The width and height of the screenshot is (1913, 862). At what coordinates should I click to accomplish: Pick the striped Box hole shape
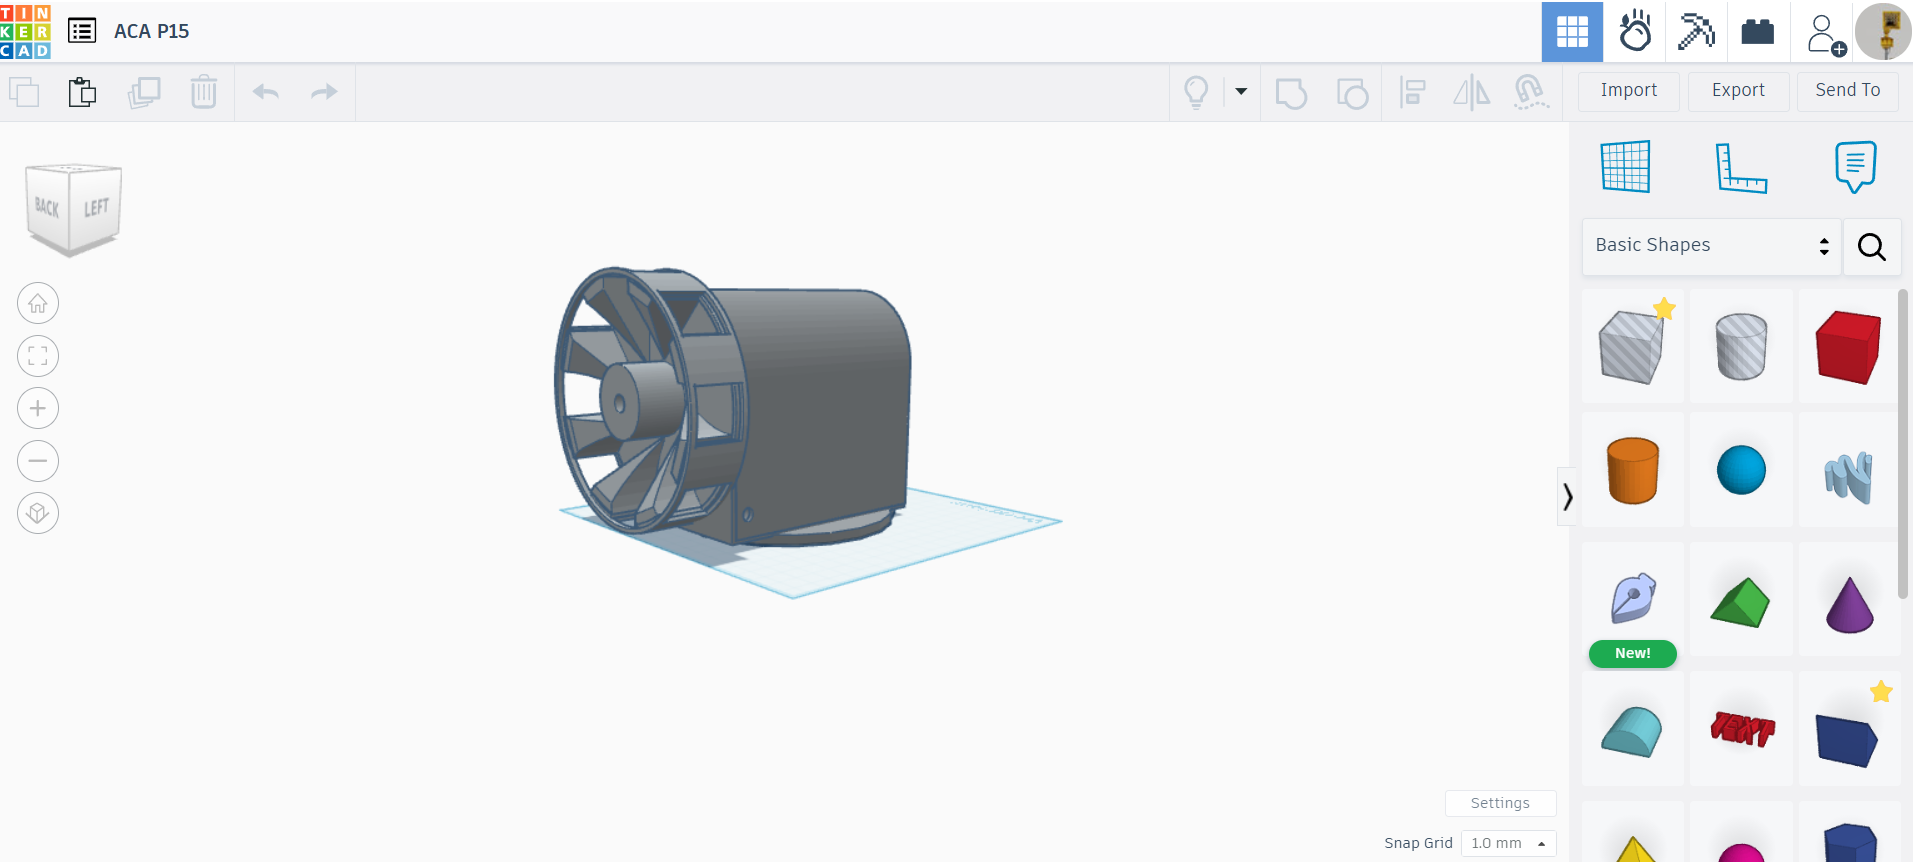click(1632, 346)
